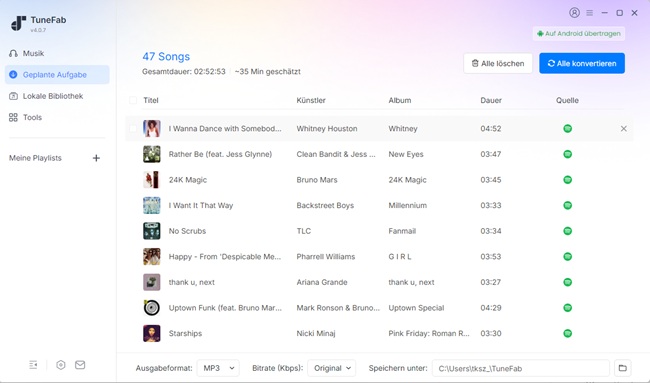
Task: Click the Künstler column header
Action: pos(311,100)
